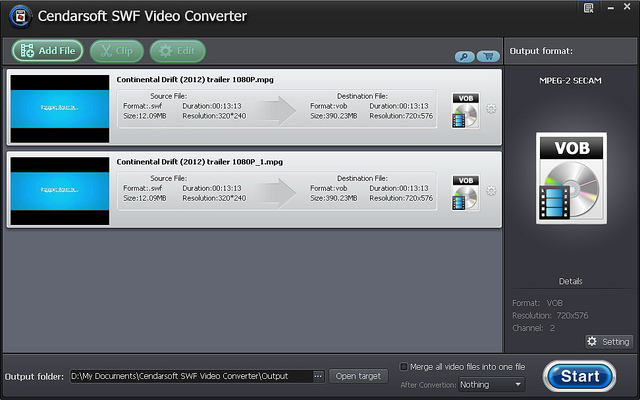This screenshot has width=640, height=400.
Task: Click Open target button
Action: [x=358, y=376]
